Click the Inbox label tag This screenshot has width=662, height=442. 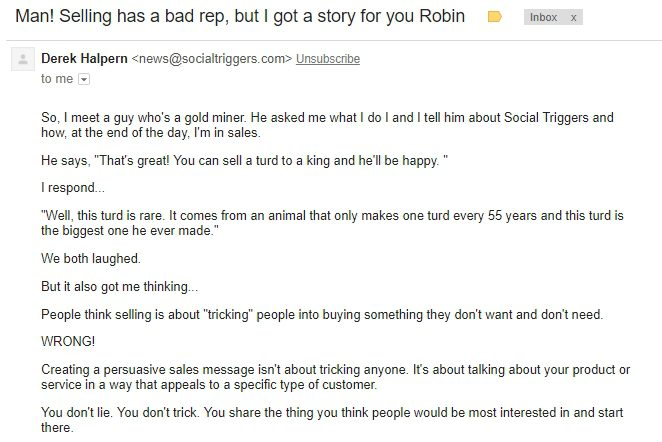coord(543,17)
